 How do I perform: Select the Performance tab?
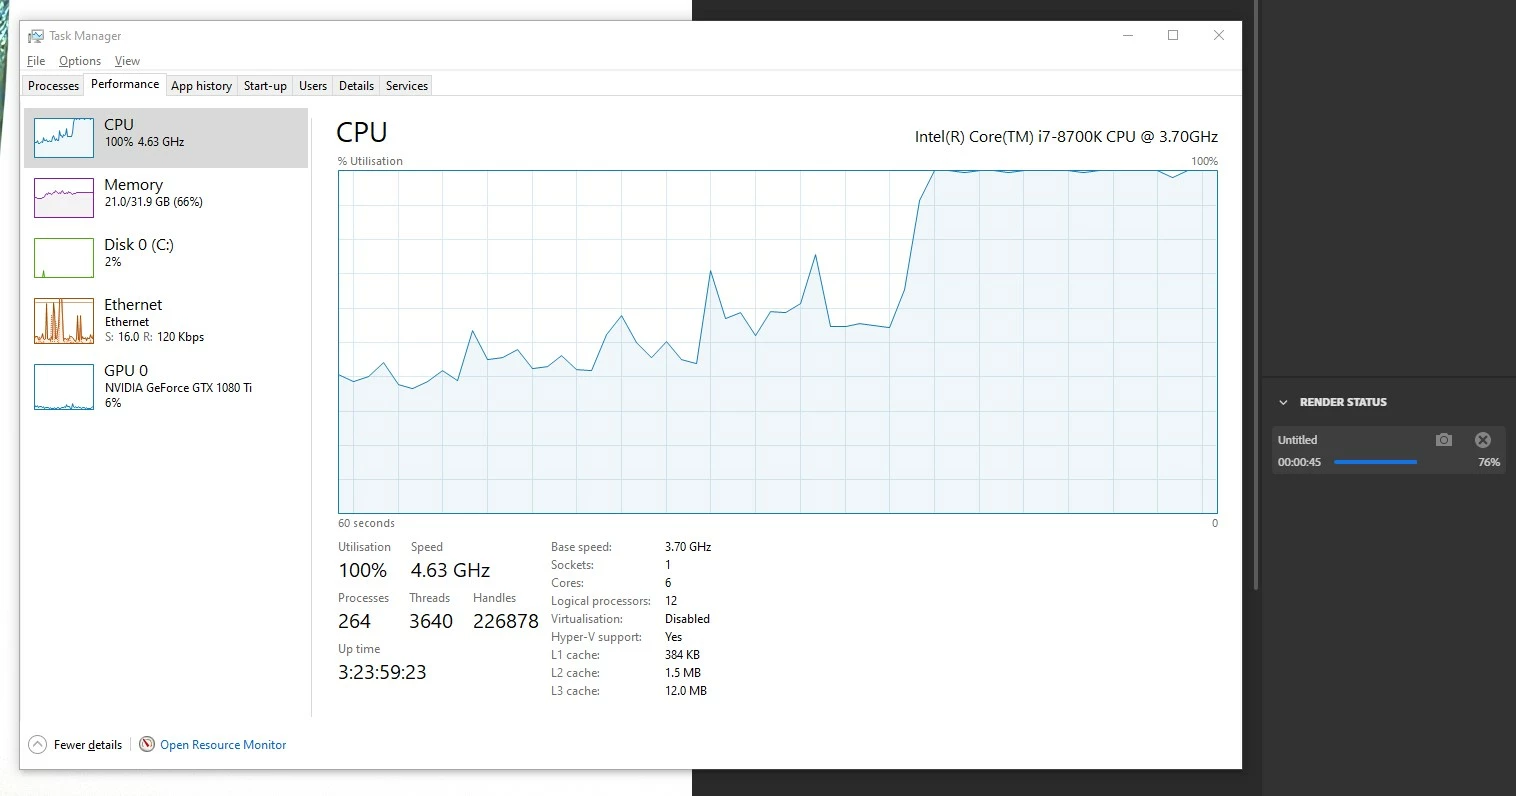125,84
